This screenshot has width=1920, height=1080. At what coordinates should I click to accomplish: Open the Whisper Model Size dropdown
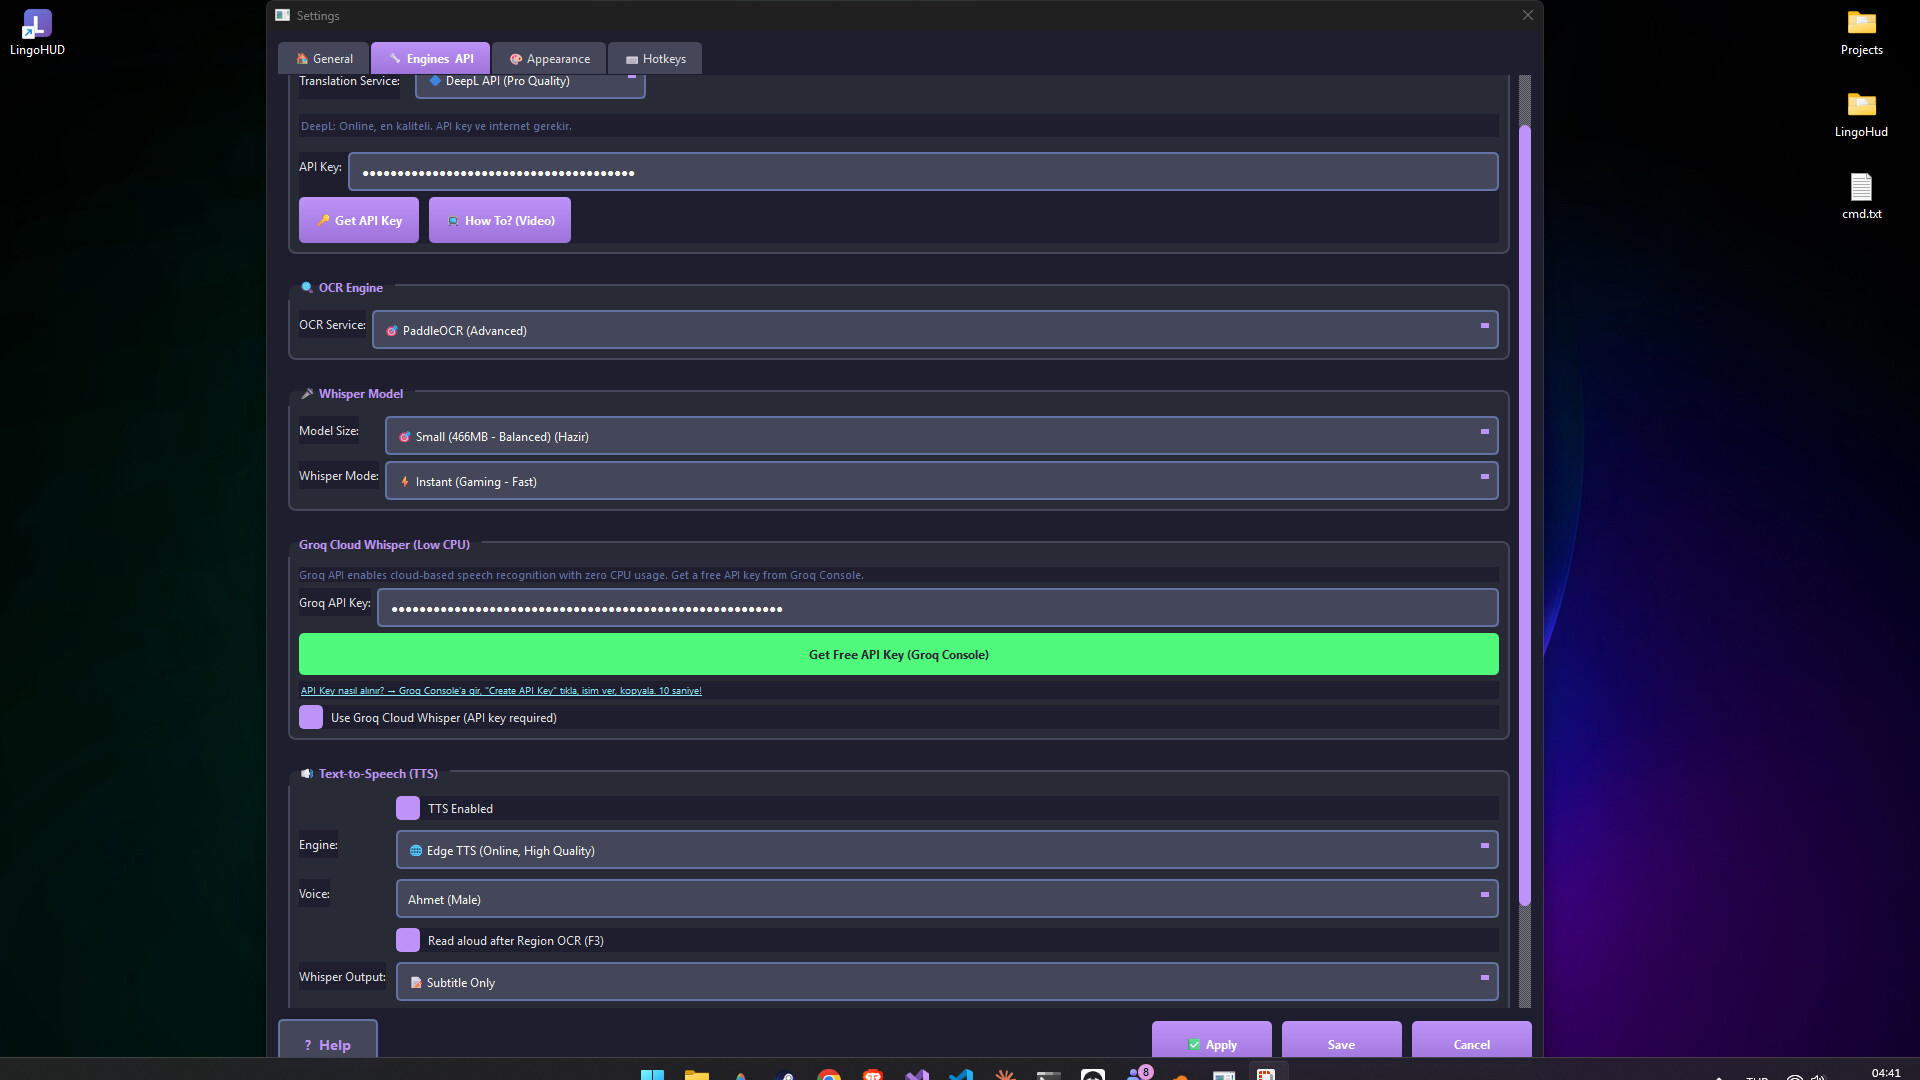coord(941,436)
